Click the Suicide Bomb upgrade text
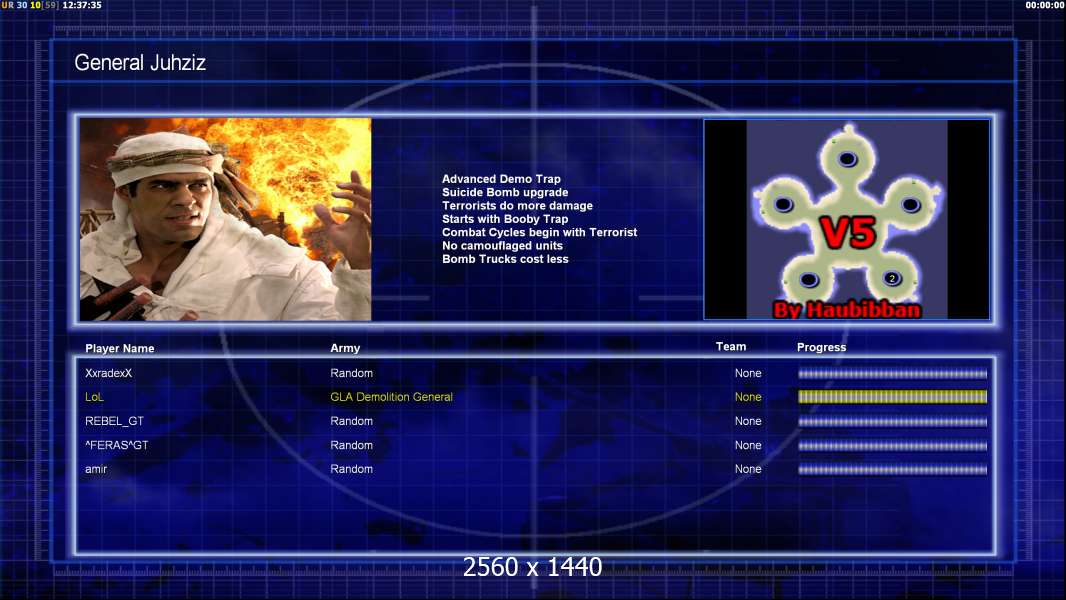This screenshot has height=600, width=1066. click(x=505, y=192)
